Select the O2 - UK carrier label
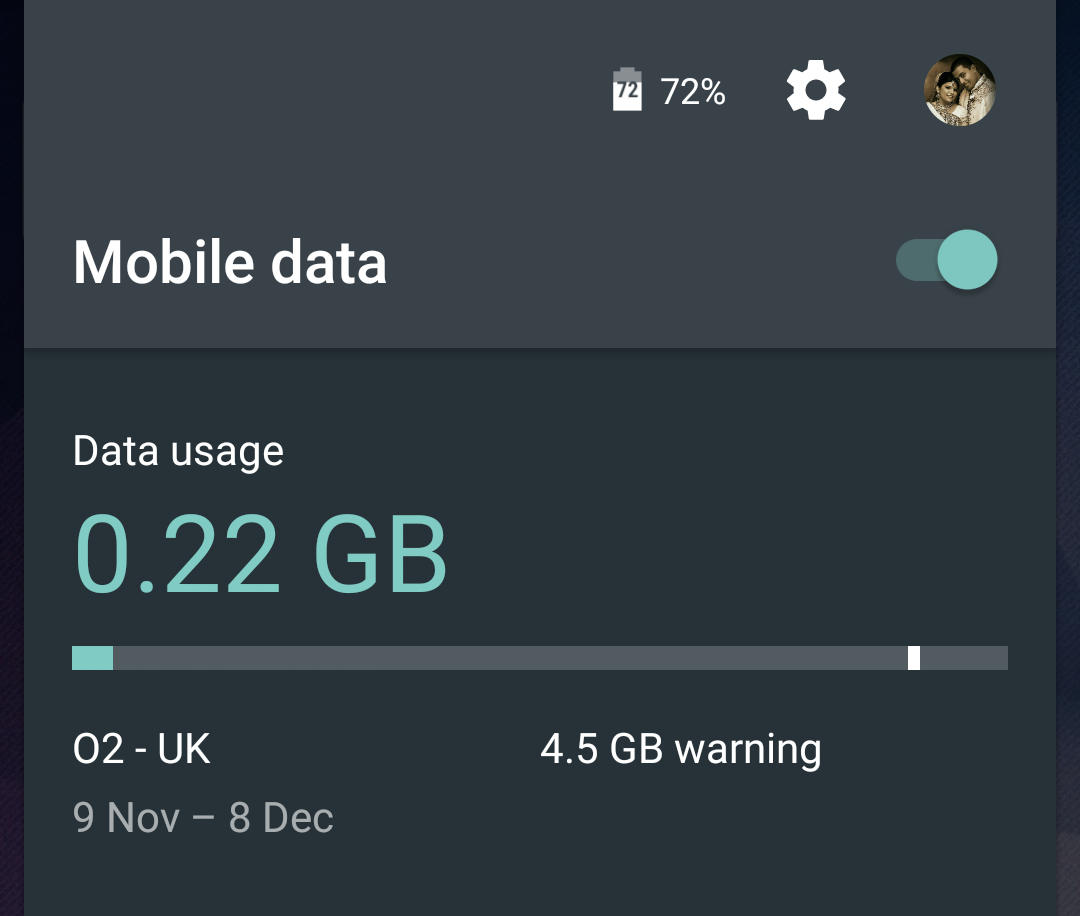 click(x=141, y=749)
